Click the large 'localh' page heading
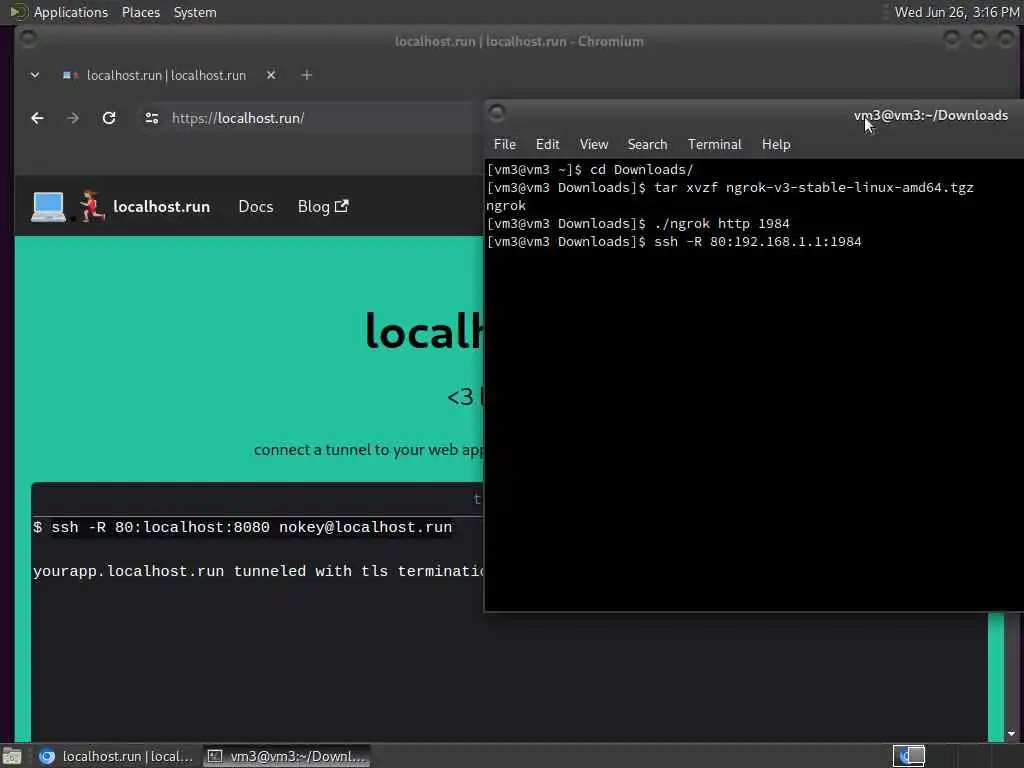The height and width of the screenshot is (768, 1024). point(424,331)
